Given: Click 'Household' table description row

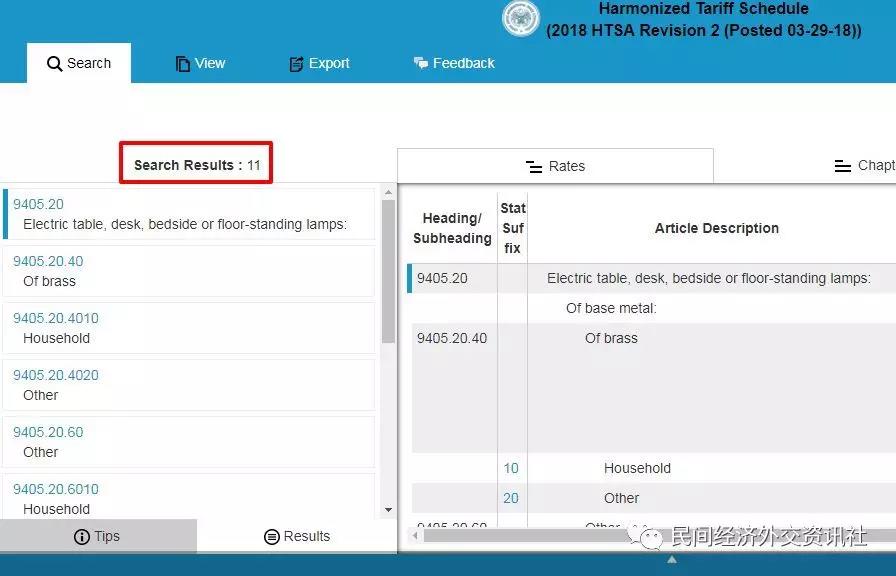Looking at the screenshot, I should [x=638, y=469].
